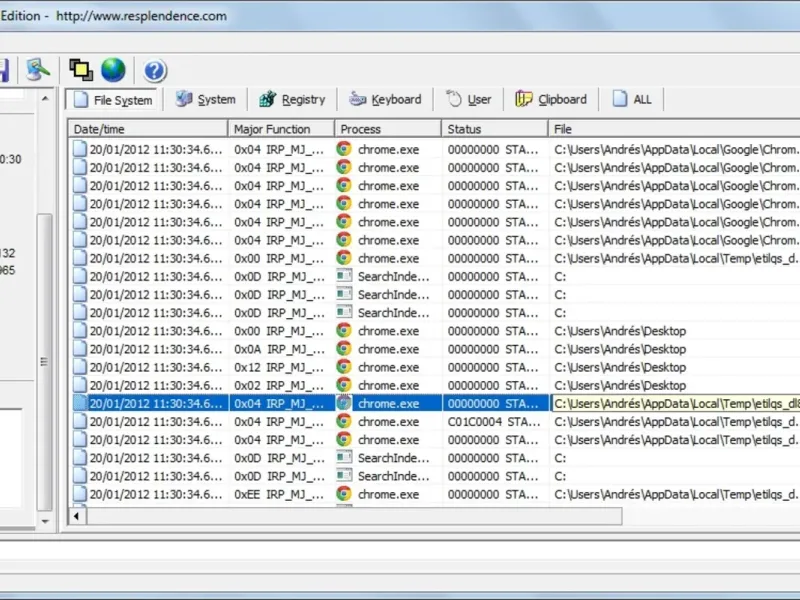The image size is (800, 600).
Task: Click the document icon of the highlighted row
Action: [80, 403]
